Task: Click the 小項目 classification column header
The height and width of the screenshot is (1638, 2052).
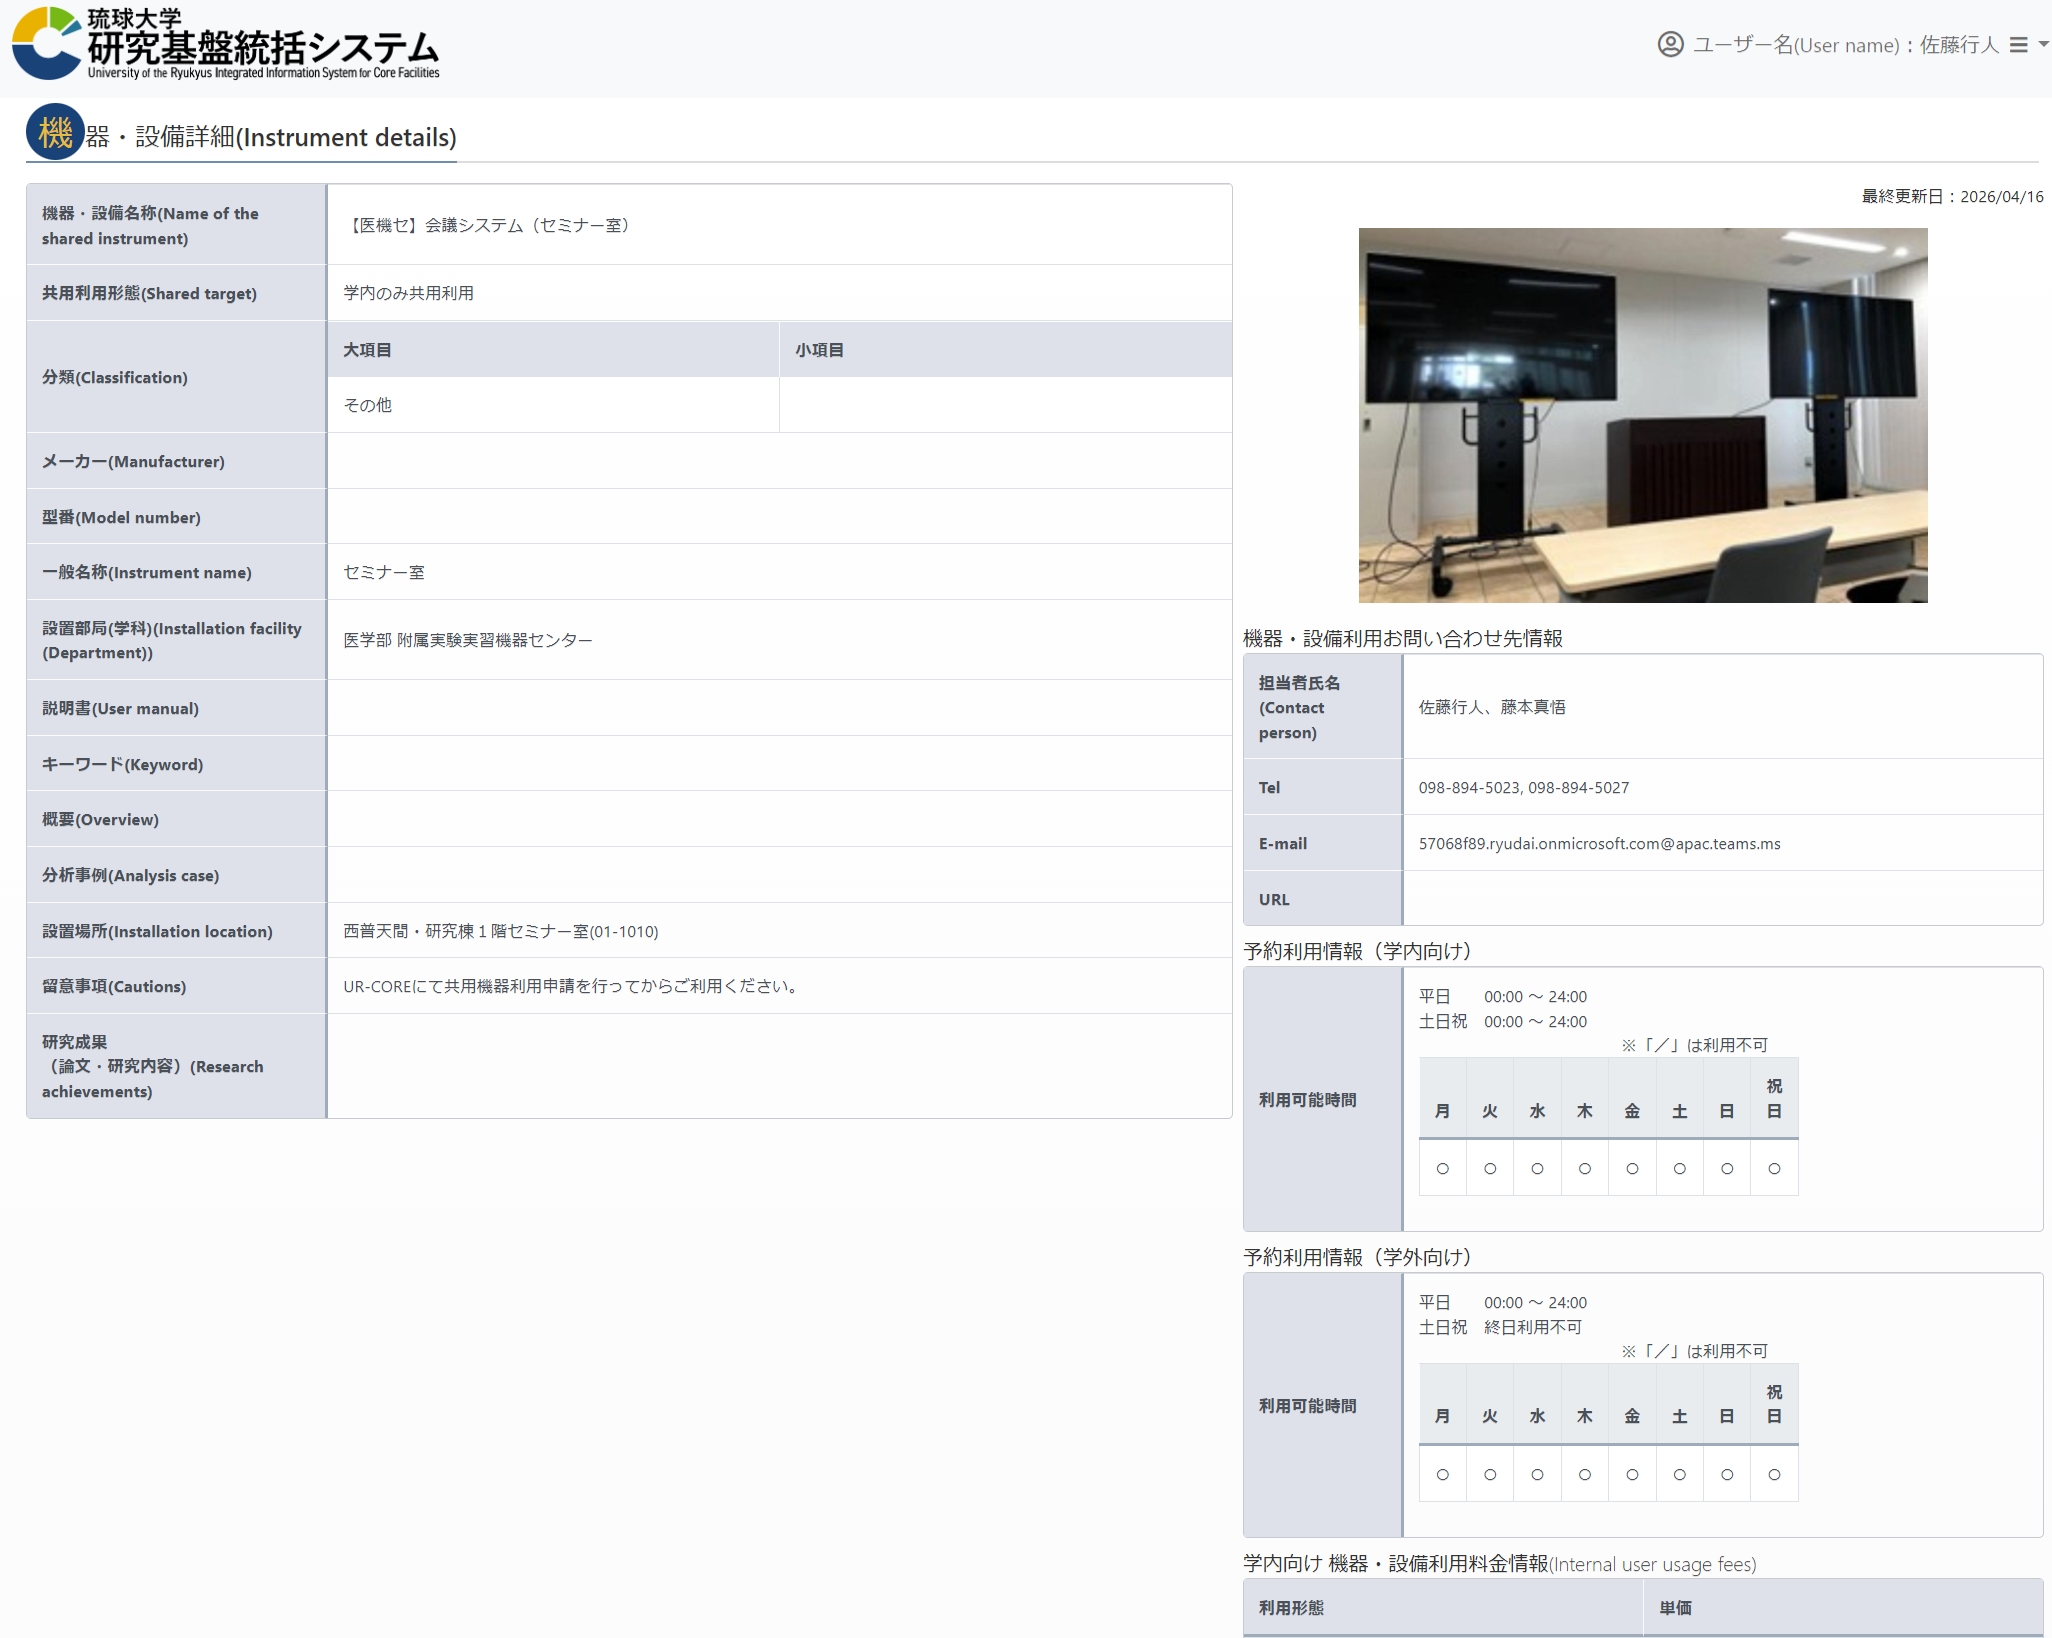Action: [x=819, y=350]
